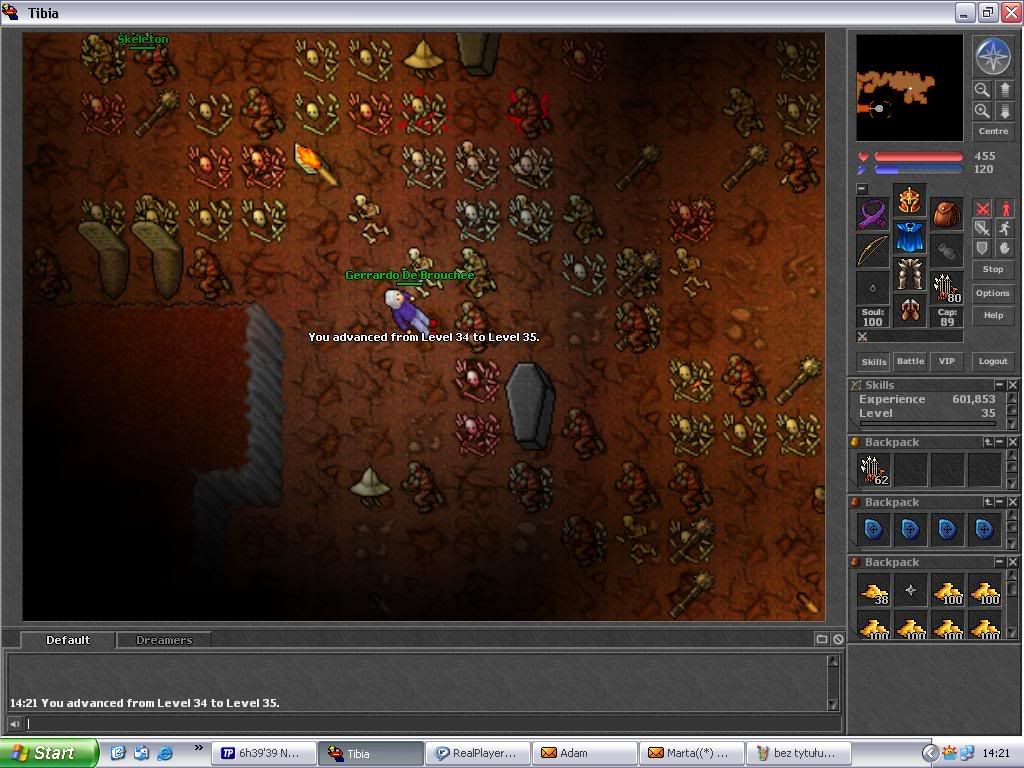Switch to the Dreamers chat tab
The image size is (1024, 768).
(164, 640)
